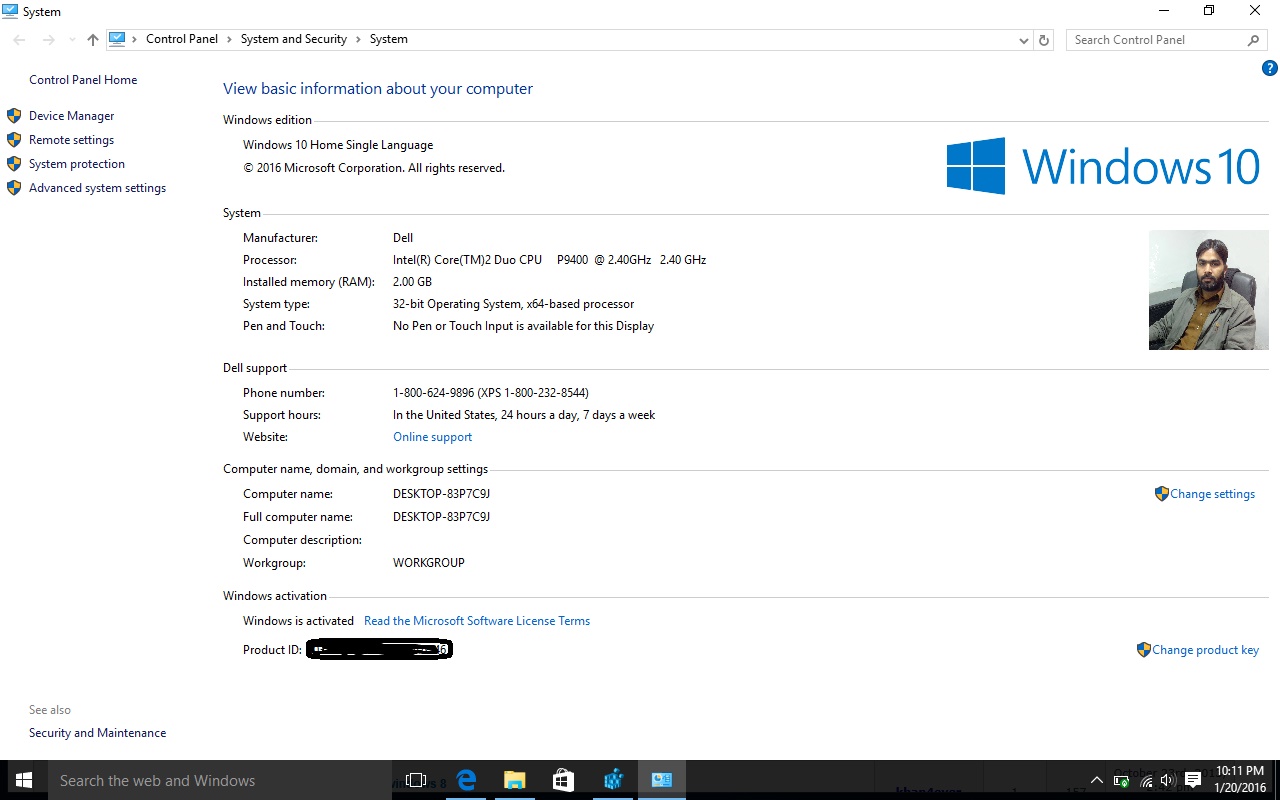Open the blue Help button

pyautogui.click(x=1270, y=69)
